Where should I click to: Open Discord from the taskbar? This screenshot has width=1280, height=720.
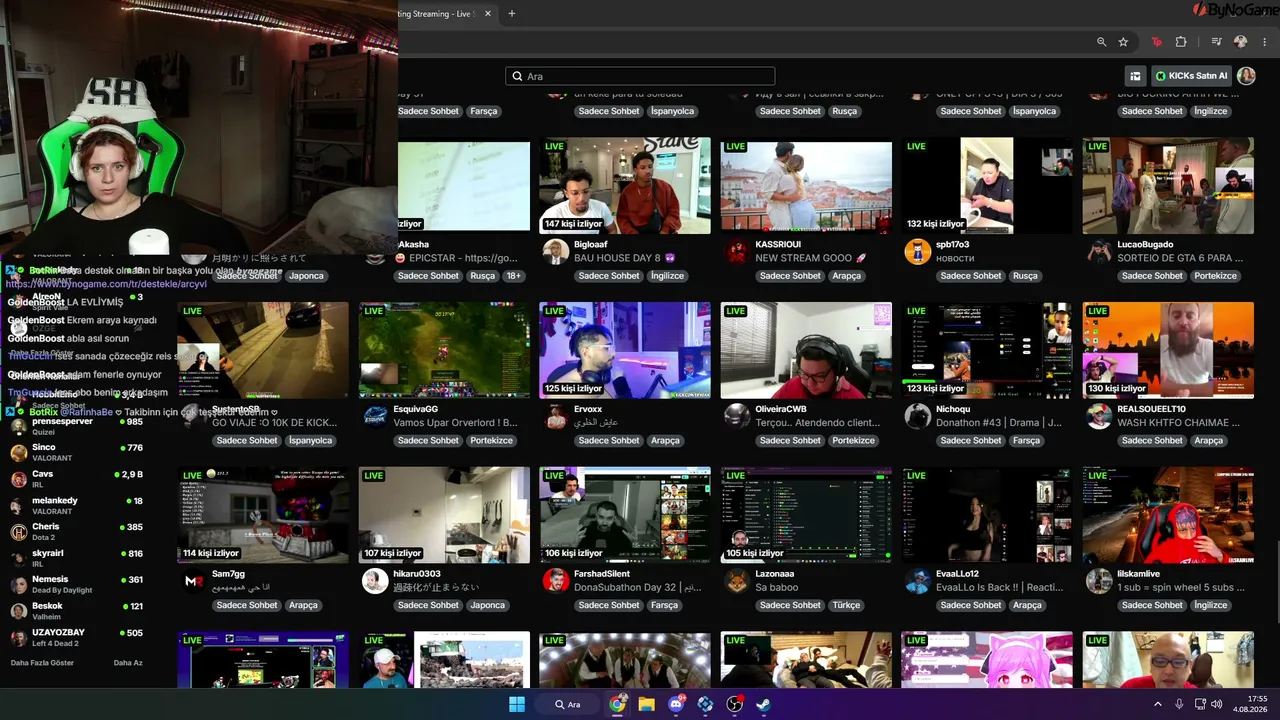[676, 704]
